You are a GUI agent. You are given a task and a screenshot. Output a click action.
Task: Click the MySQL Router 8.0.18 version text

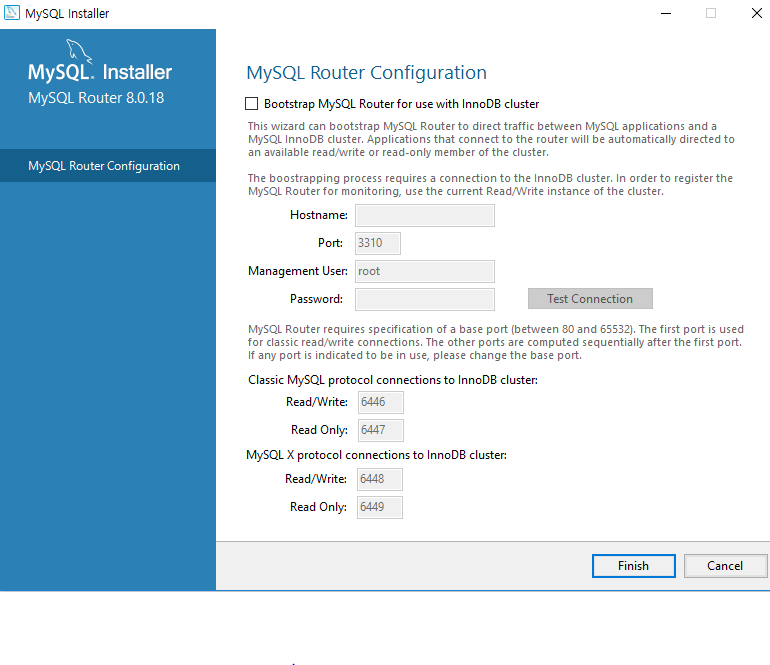click(96, 98)
